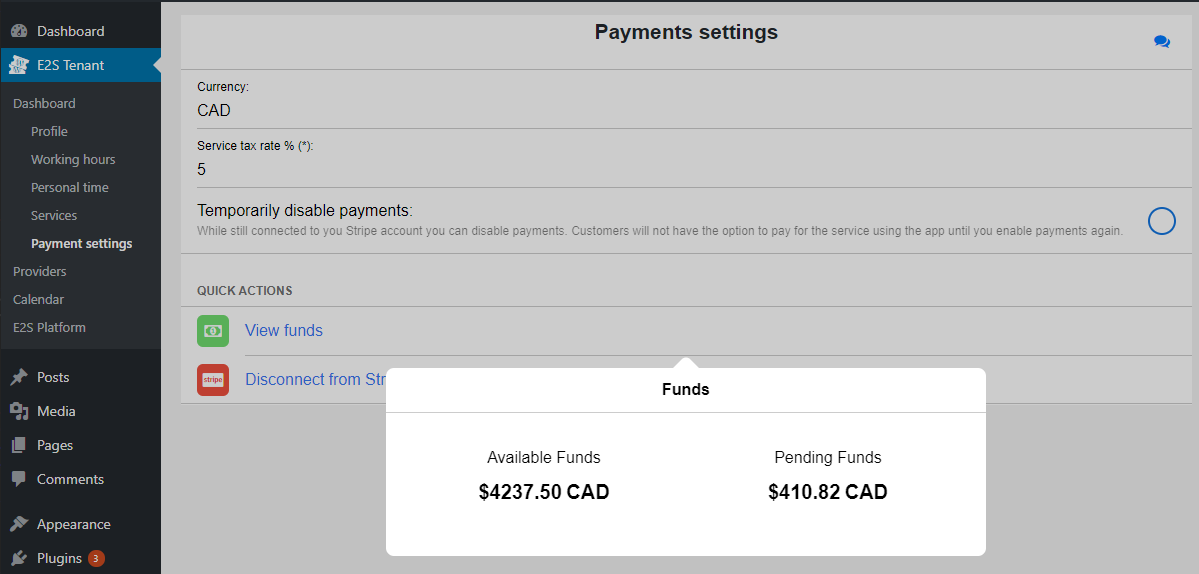
Task: Click the Appearance paintbrush icon
Action: [19, 524]
